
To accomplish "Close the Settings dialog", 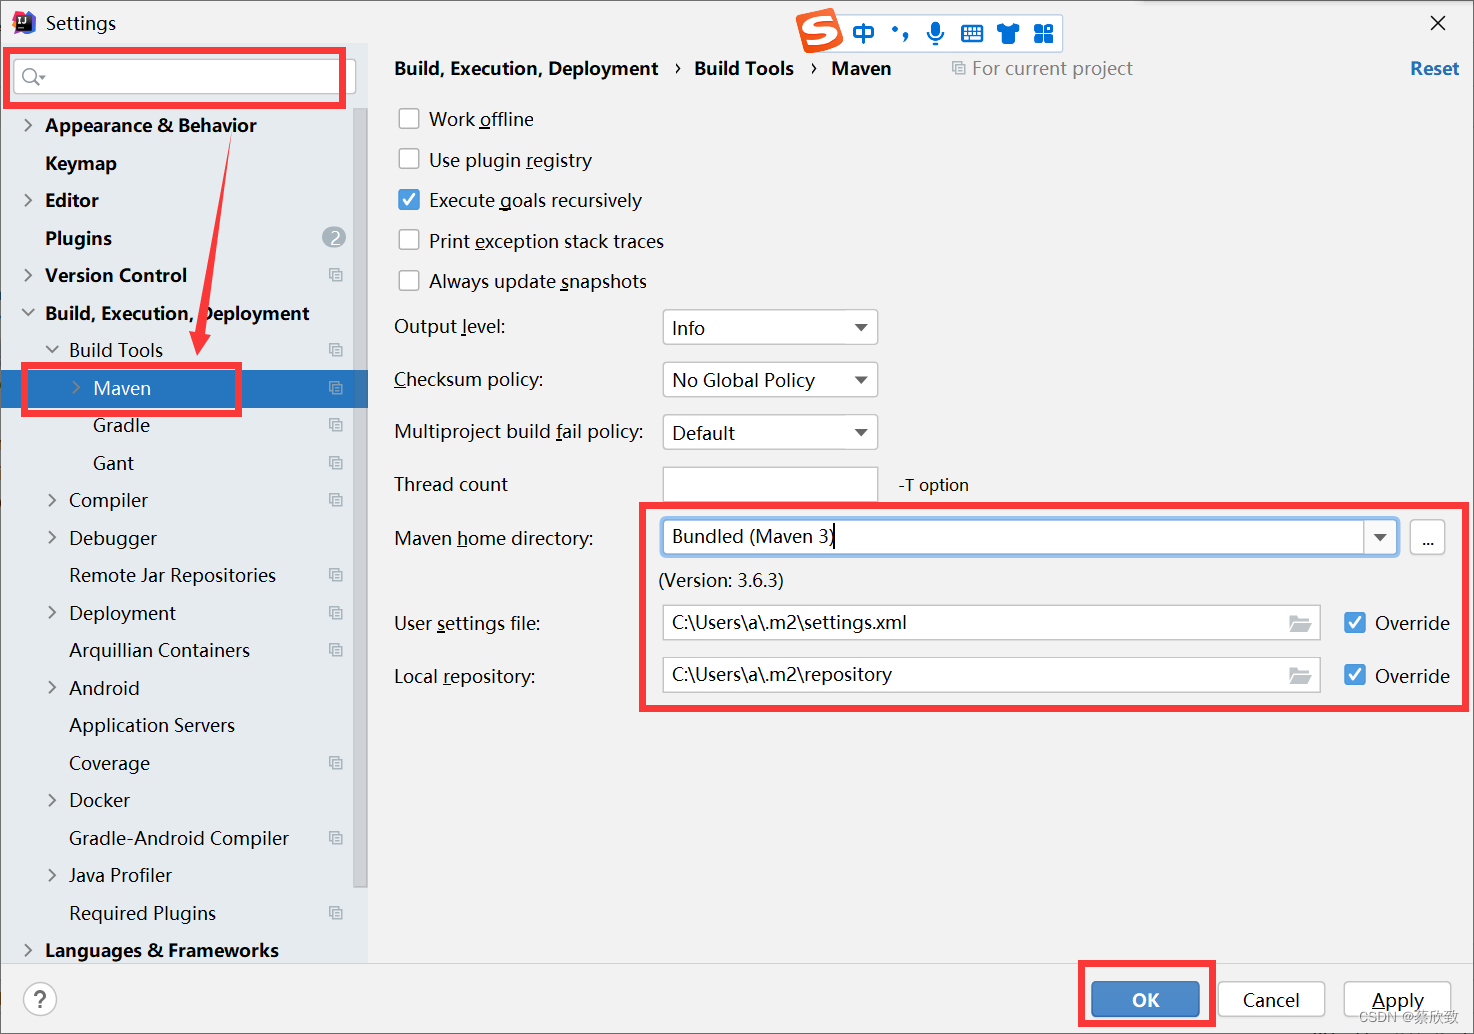I will coord(1438,23).
